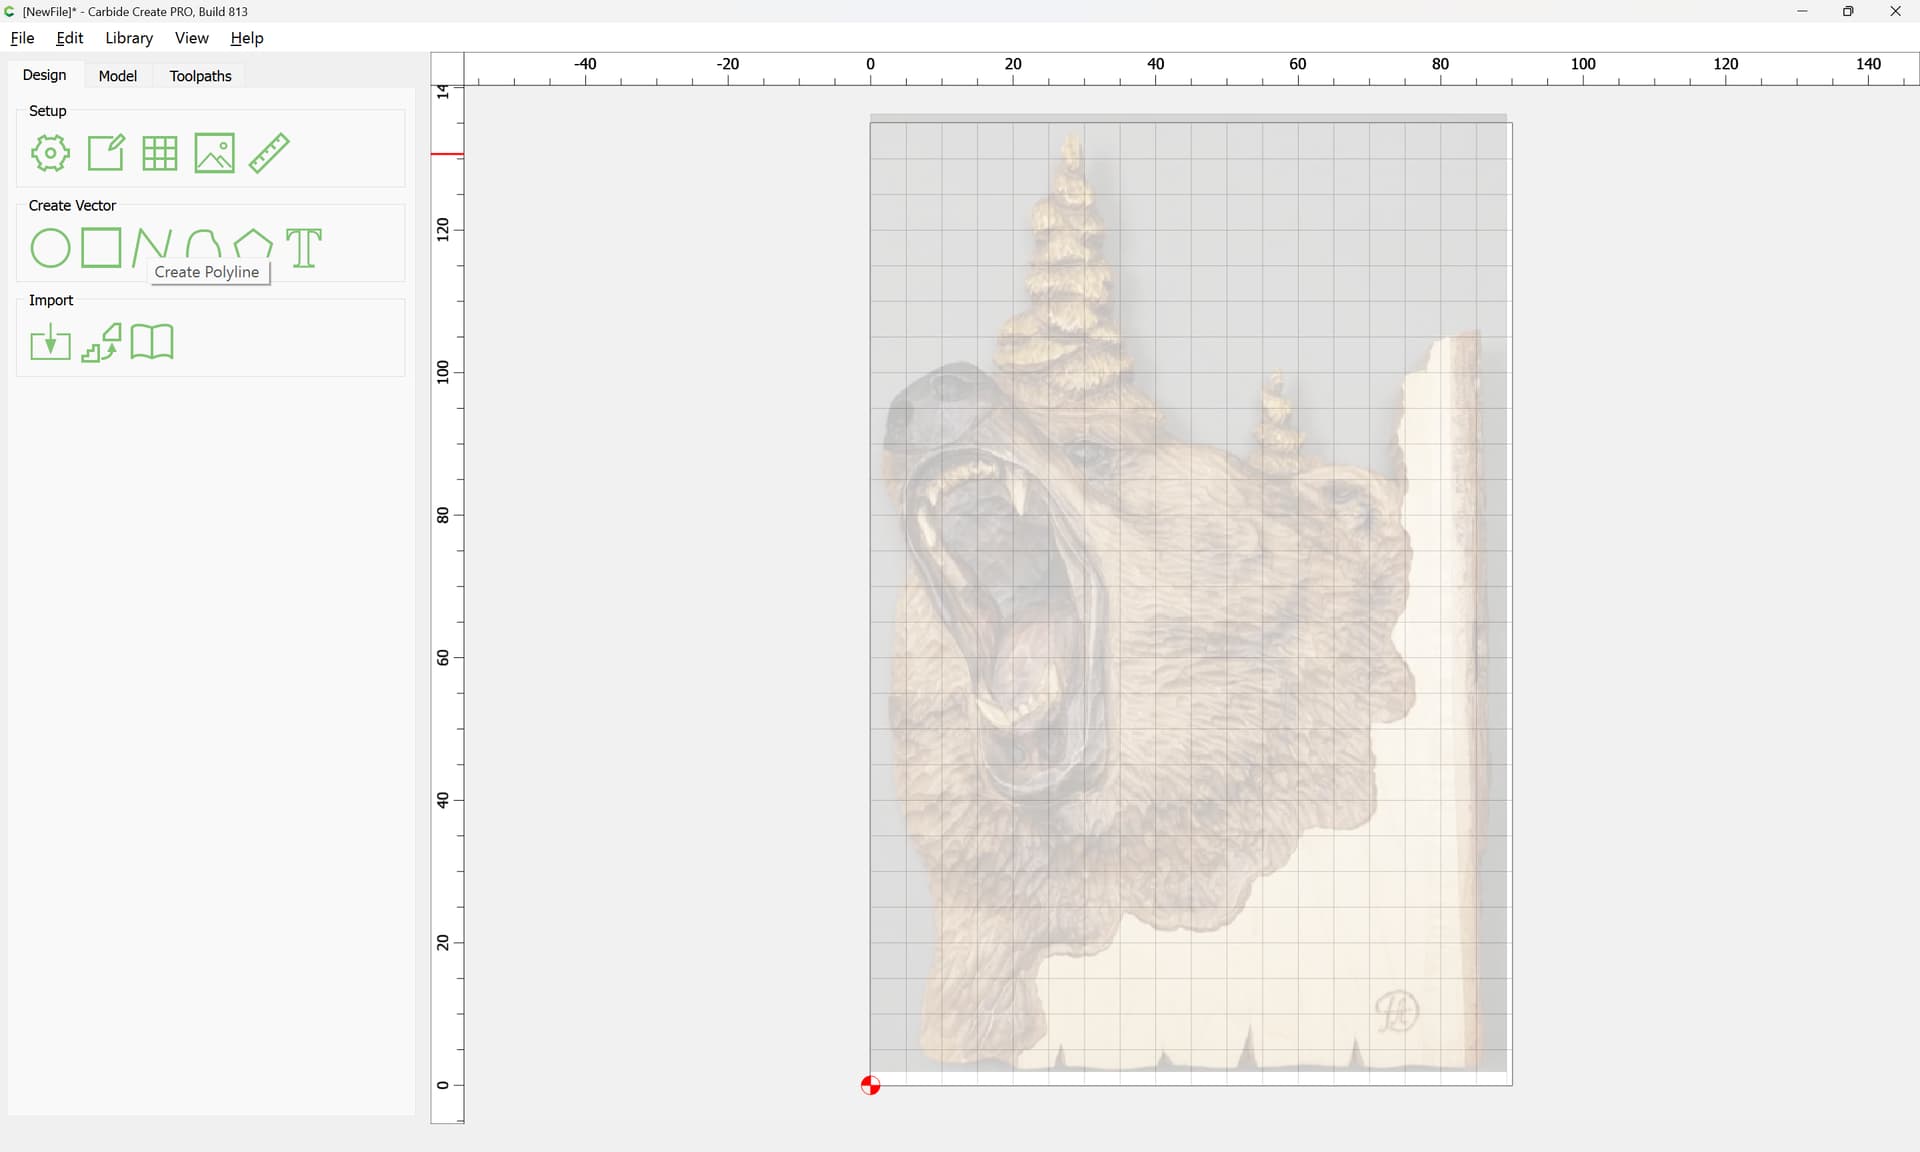This screenshot has height=1152, width=1920.
Task: Select the Create Polyline tool
Action: coord(151,247)
